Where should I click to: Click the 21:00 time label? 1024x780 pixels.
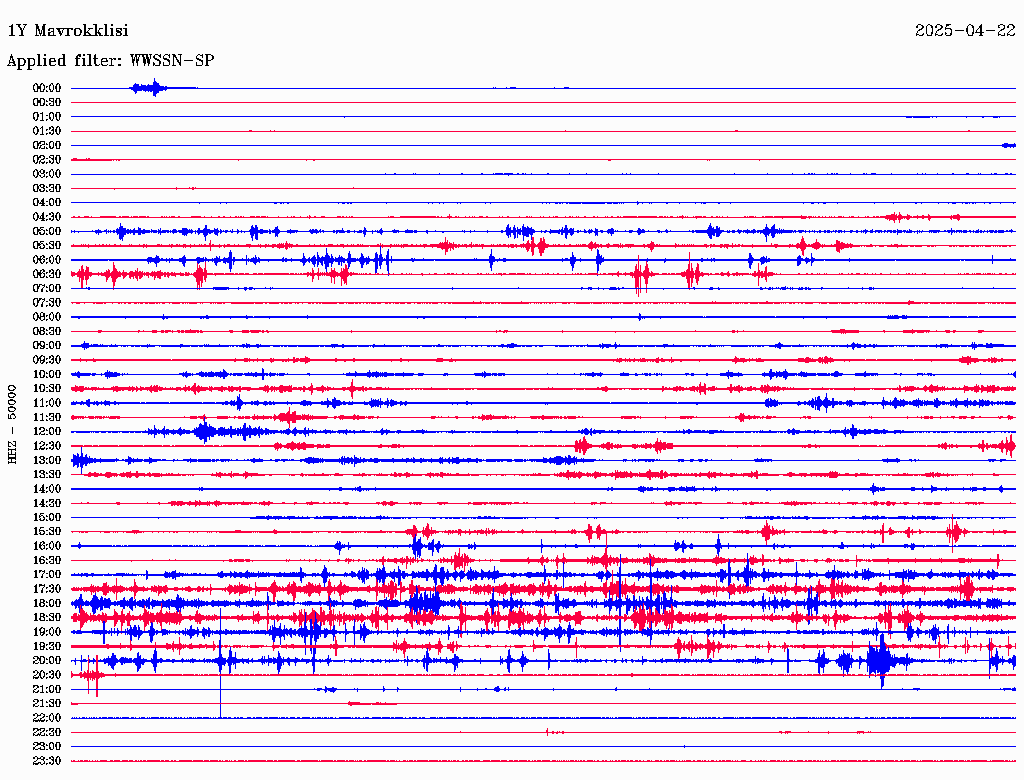[x=47, y=690]
